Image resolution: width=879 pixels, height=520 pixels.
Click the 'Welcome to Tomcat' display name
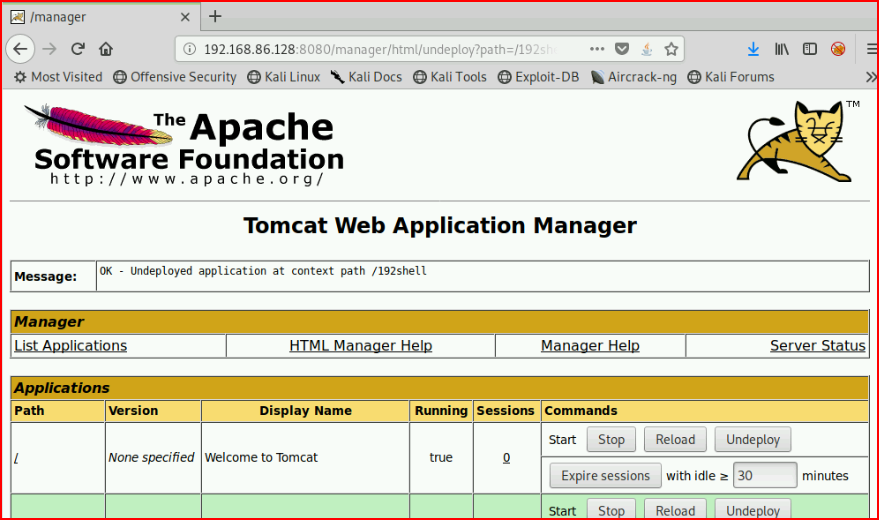coord(261,458)
